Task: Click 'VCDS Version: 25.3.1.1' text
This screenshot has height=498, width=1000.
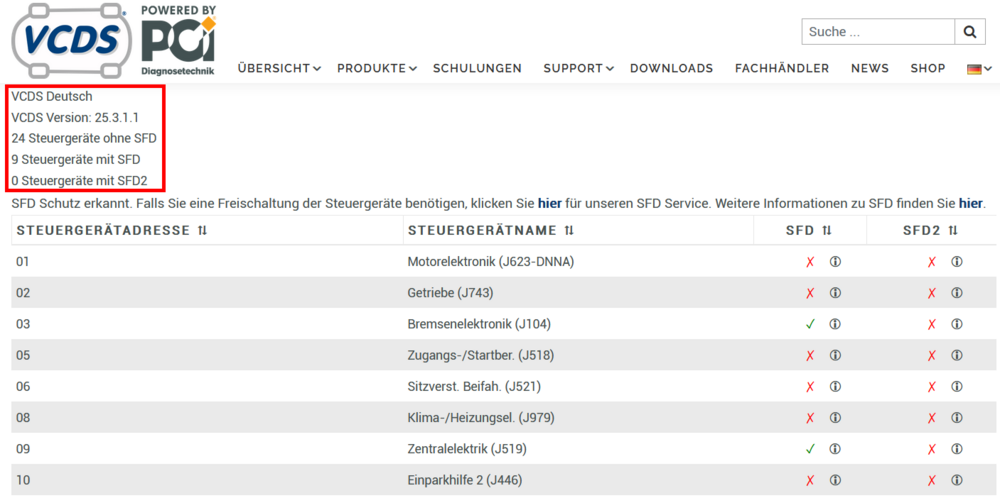Action: [75, 117]
